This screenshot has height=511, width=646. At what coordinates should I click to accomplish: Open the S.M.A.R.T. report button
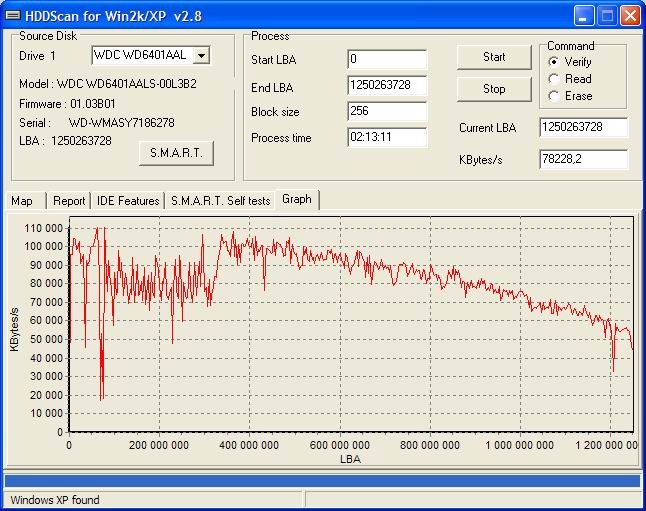point(176,153)
